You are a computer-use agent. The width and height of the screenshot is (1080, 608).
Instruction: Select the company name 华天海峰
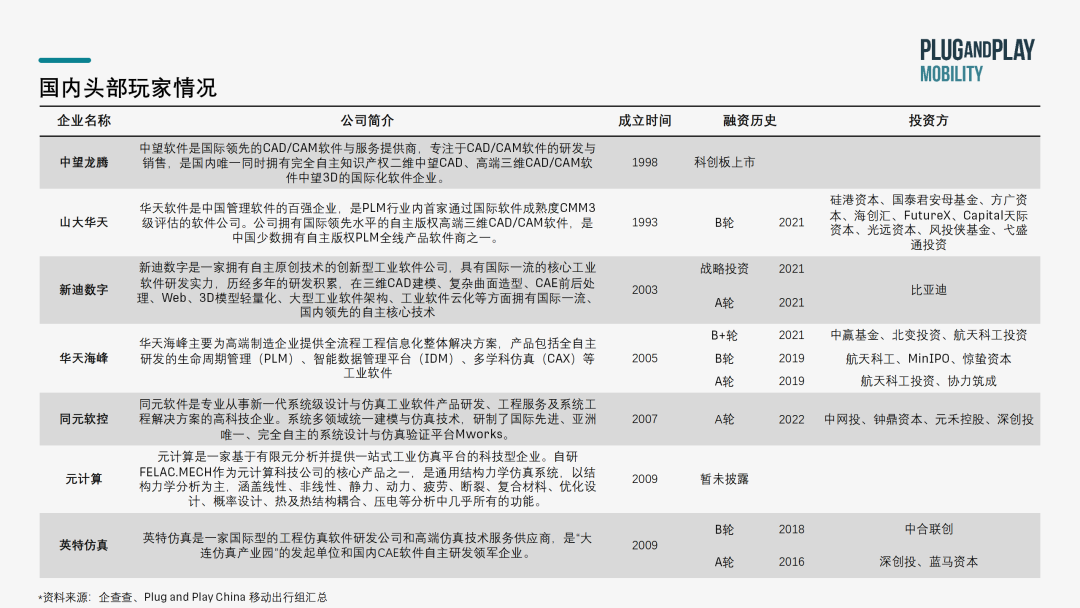83,358
